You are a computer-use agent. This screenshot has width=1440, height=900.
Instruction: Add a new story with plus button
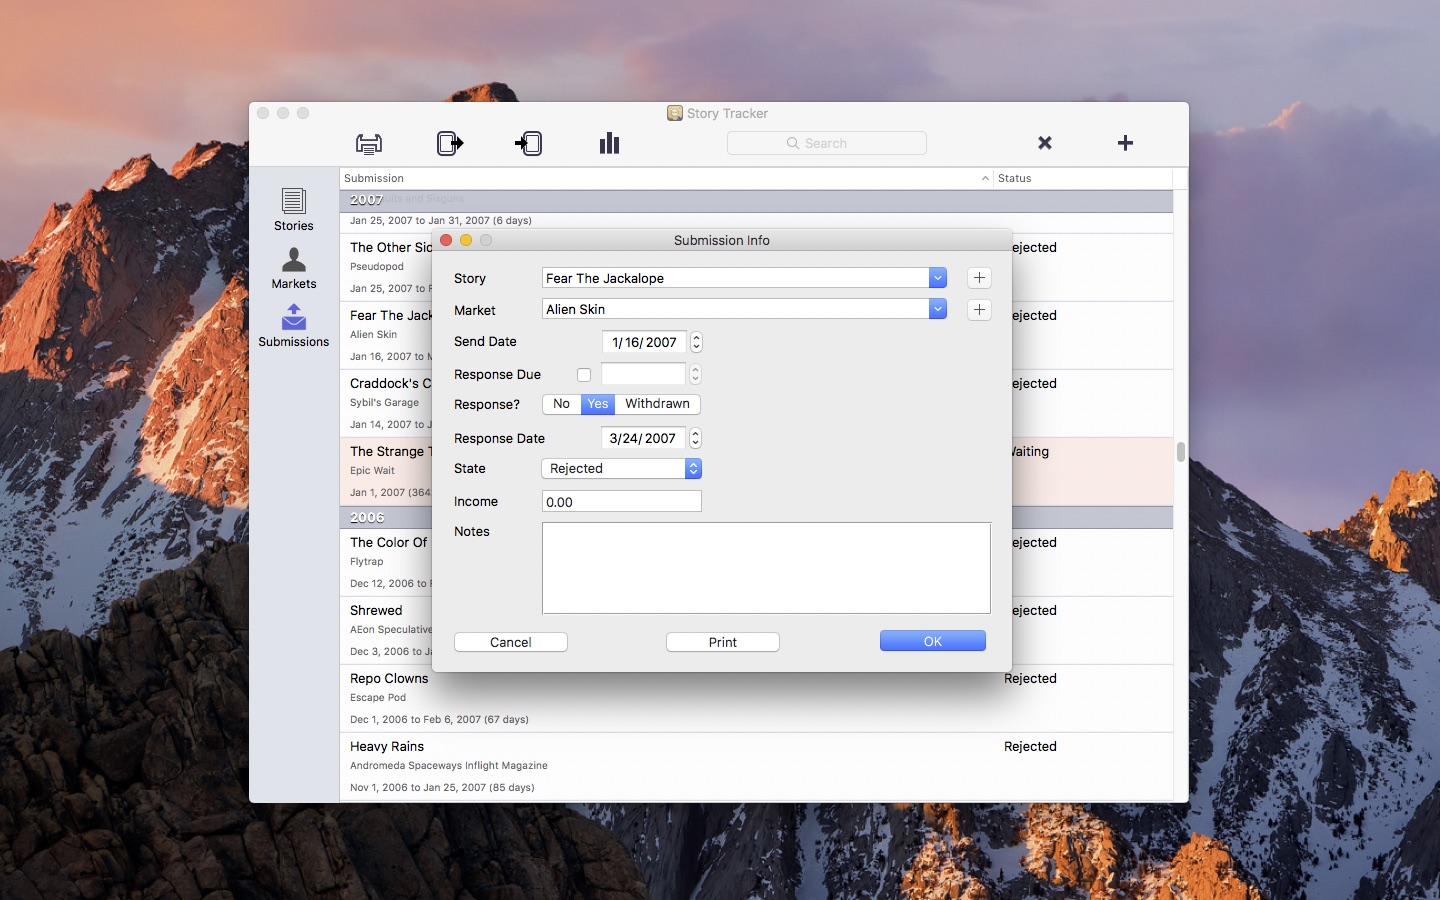pos(979,278)
